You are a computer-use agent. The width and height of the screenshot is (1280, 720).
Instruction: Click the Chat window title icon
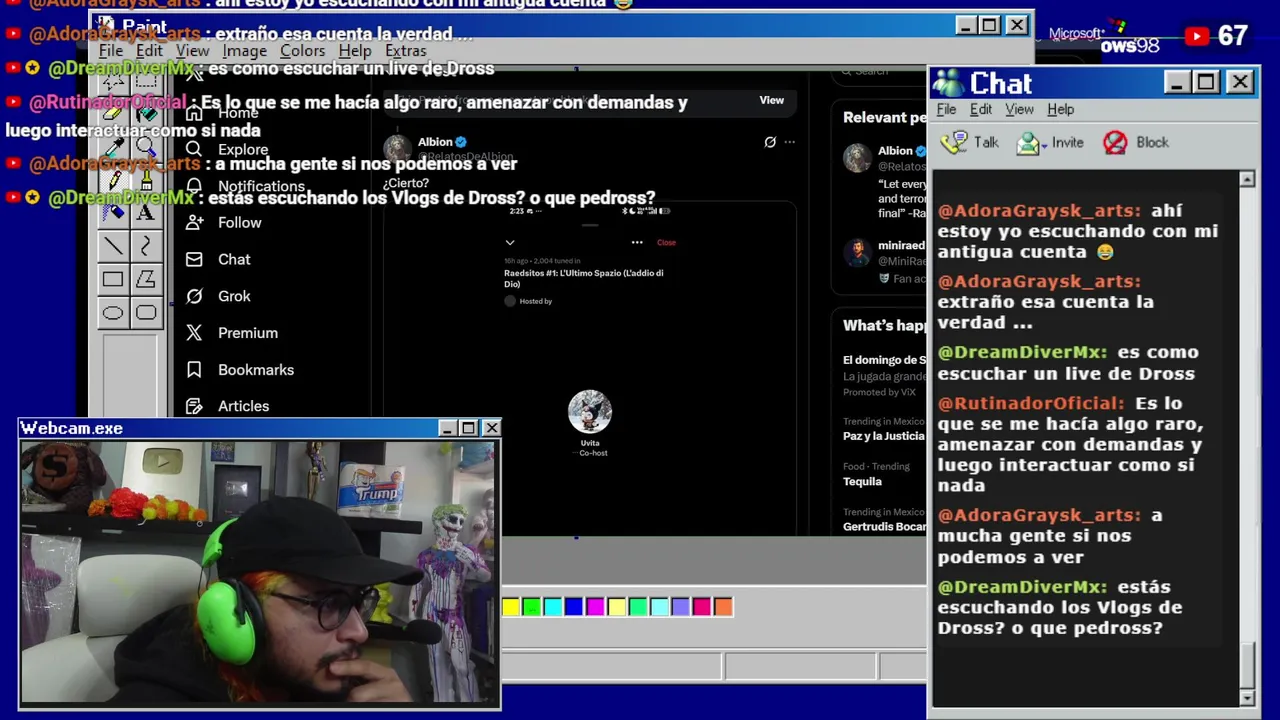[948, 83]
